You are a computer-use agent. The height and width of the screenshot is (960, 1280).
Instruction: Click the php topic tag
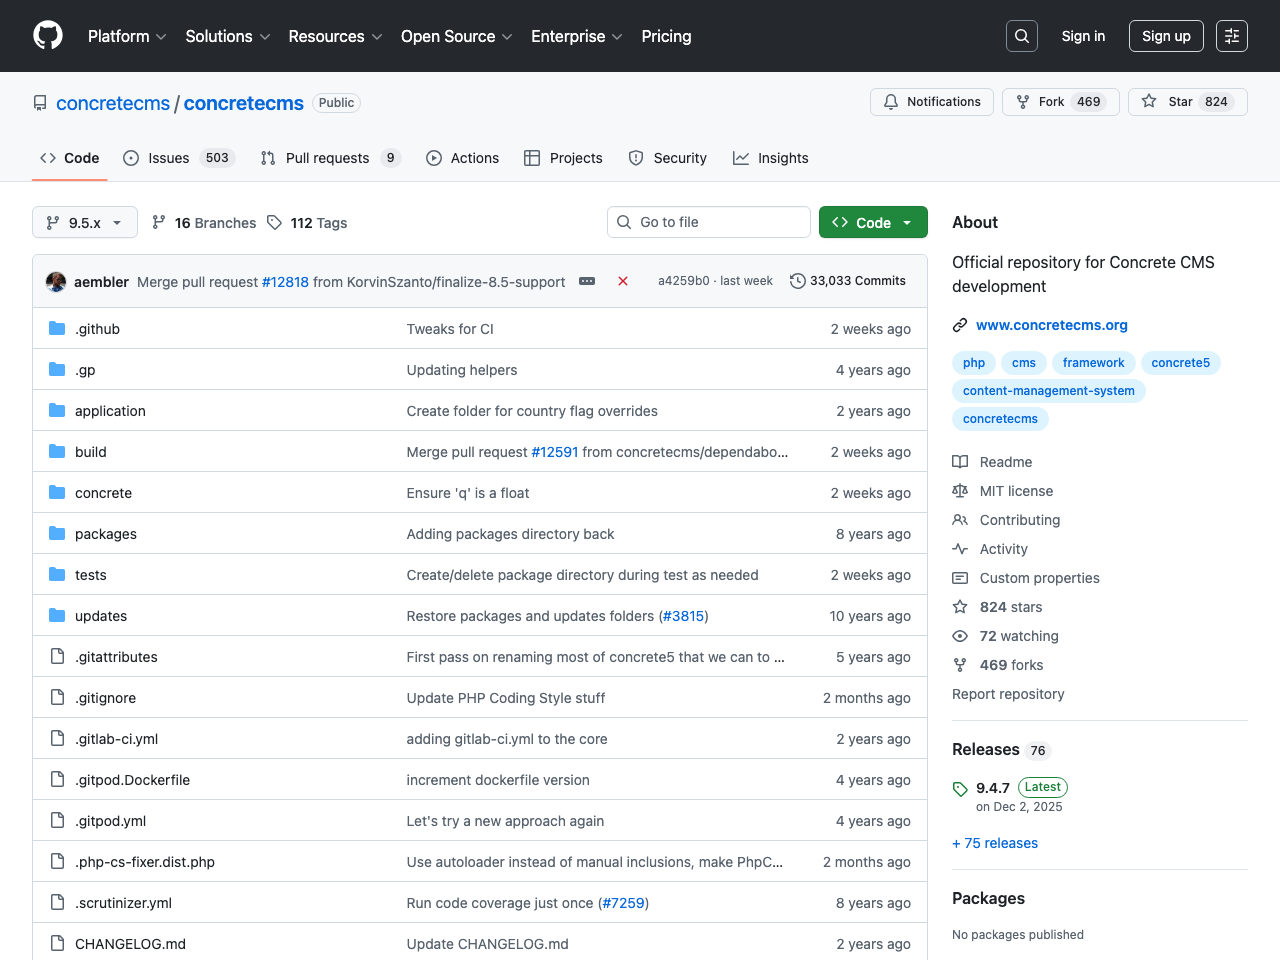tap(973, 362)
